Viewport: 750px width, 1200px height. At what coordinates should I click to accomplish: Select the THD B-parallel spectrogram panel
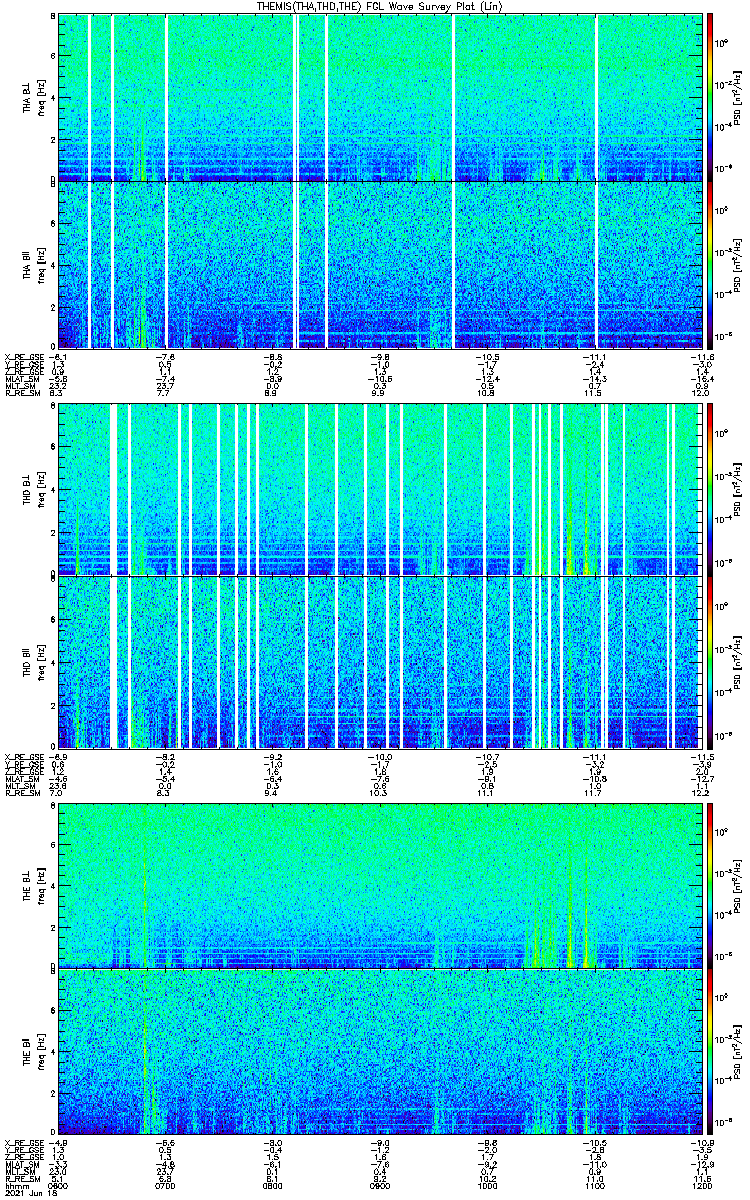pyautogui.click(x=380, y=662)
